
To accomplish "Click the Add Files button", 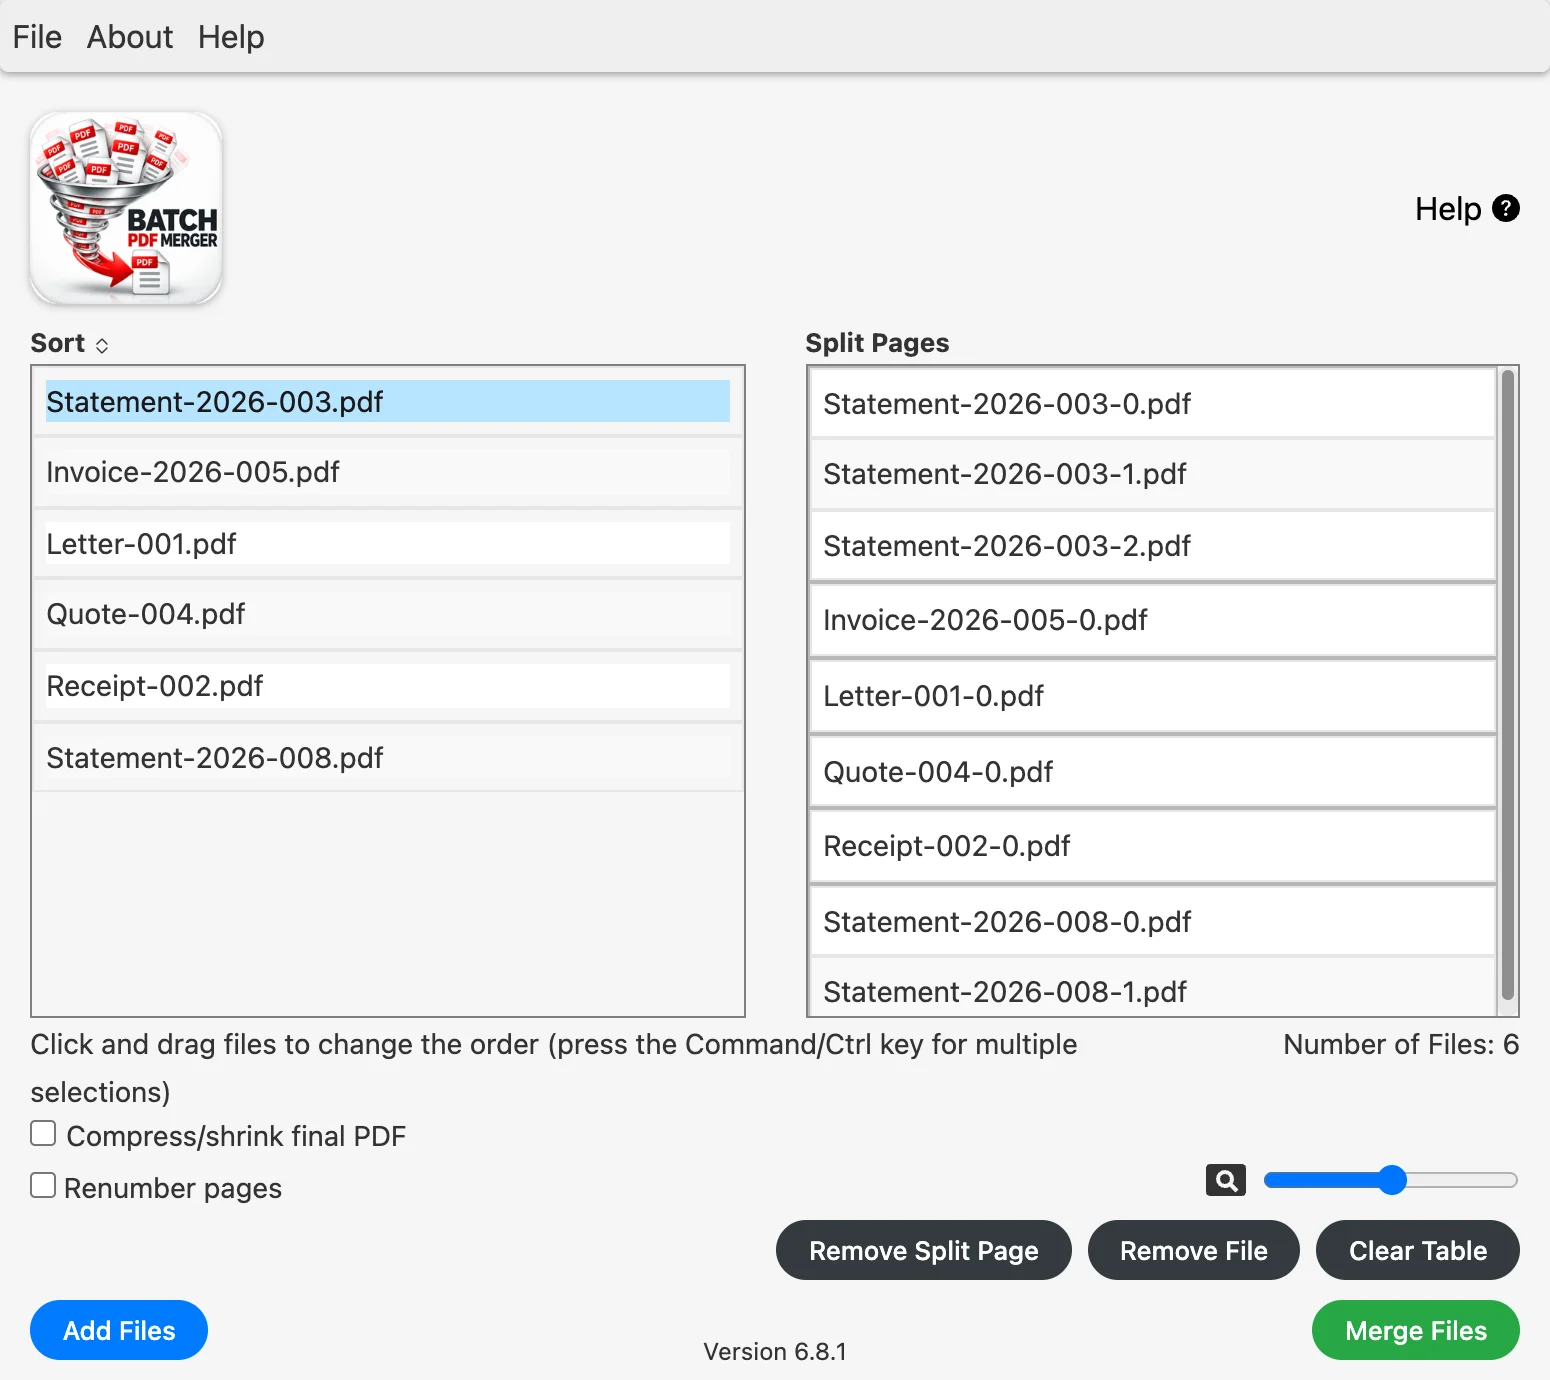I will pyautogui.click(x=119, y=1330).
